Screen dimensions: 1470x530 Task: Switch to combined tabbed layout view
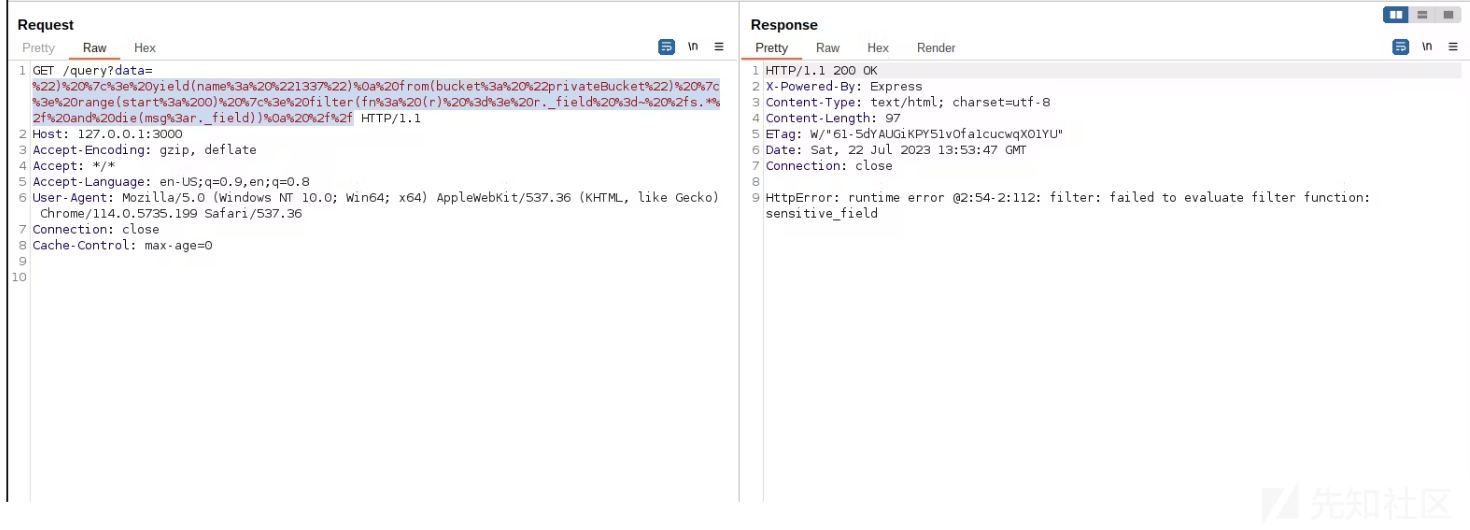click(1448, 15)
